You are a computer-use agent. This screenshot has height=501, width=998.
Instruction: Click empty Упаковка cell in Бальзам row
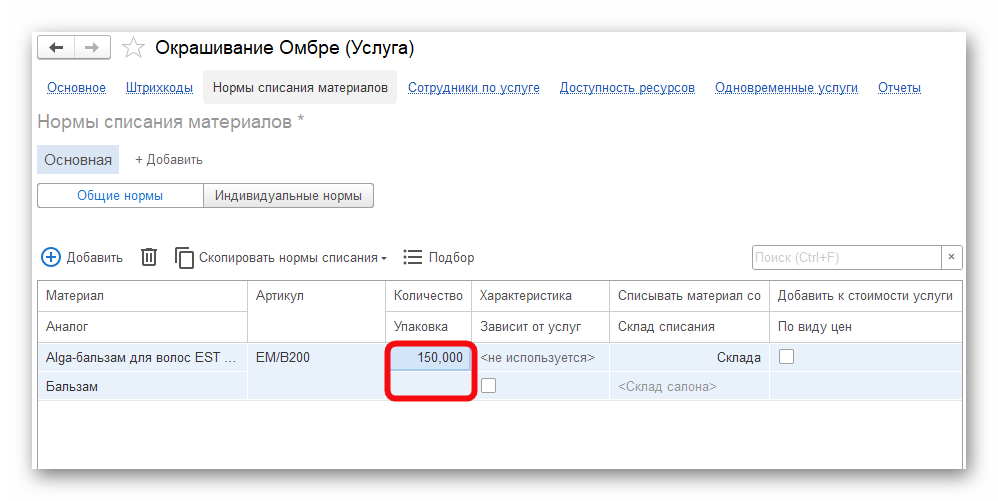[x=428, y=386]
